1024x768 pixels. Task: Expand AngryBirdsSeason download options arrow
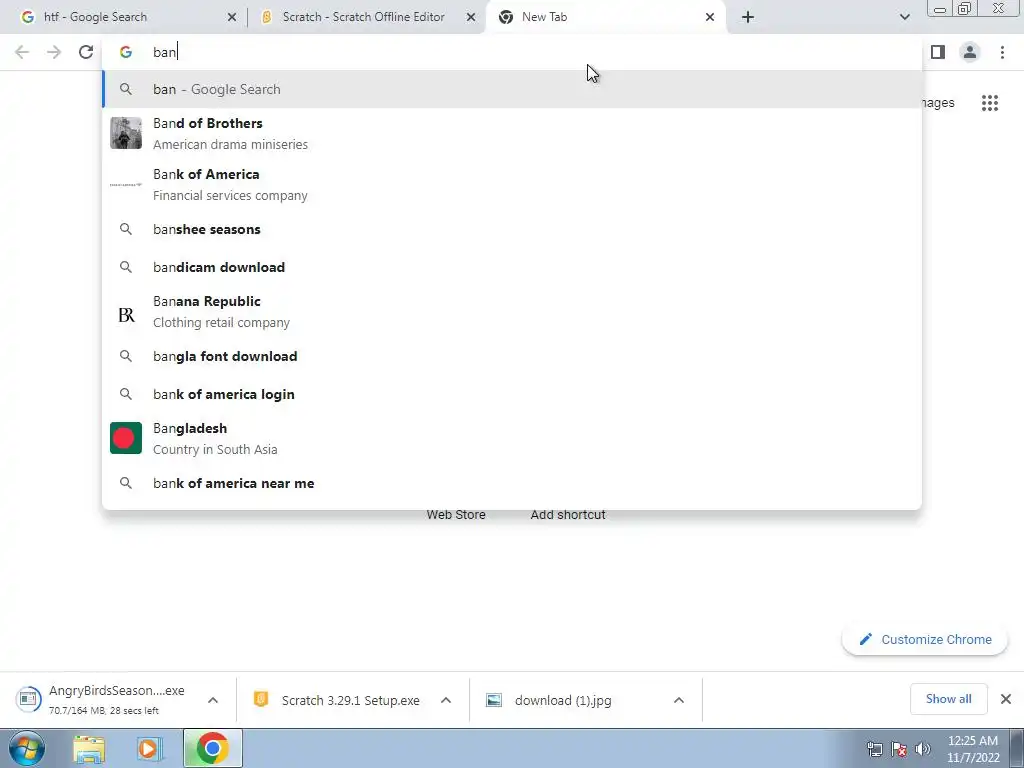click(x=213, y=700)
